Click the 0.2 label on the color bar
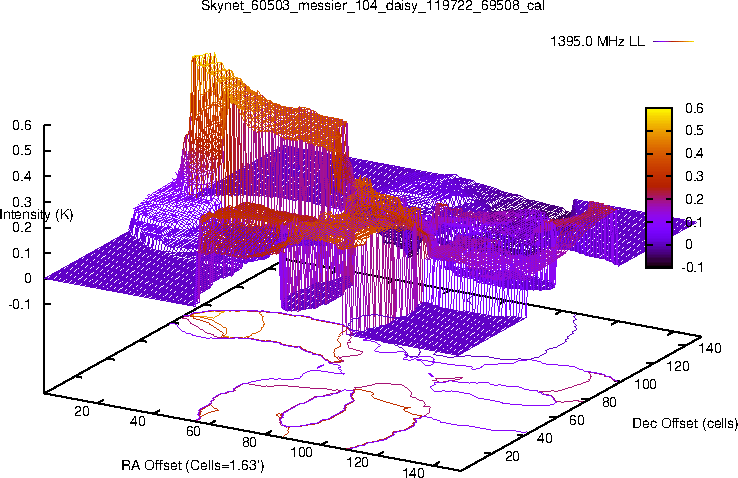Image resolution: width=738 pixels, height=478 pixels. pos(694,199)
